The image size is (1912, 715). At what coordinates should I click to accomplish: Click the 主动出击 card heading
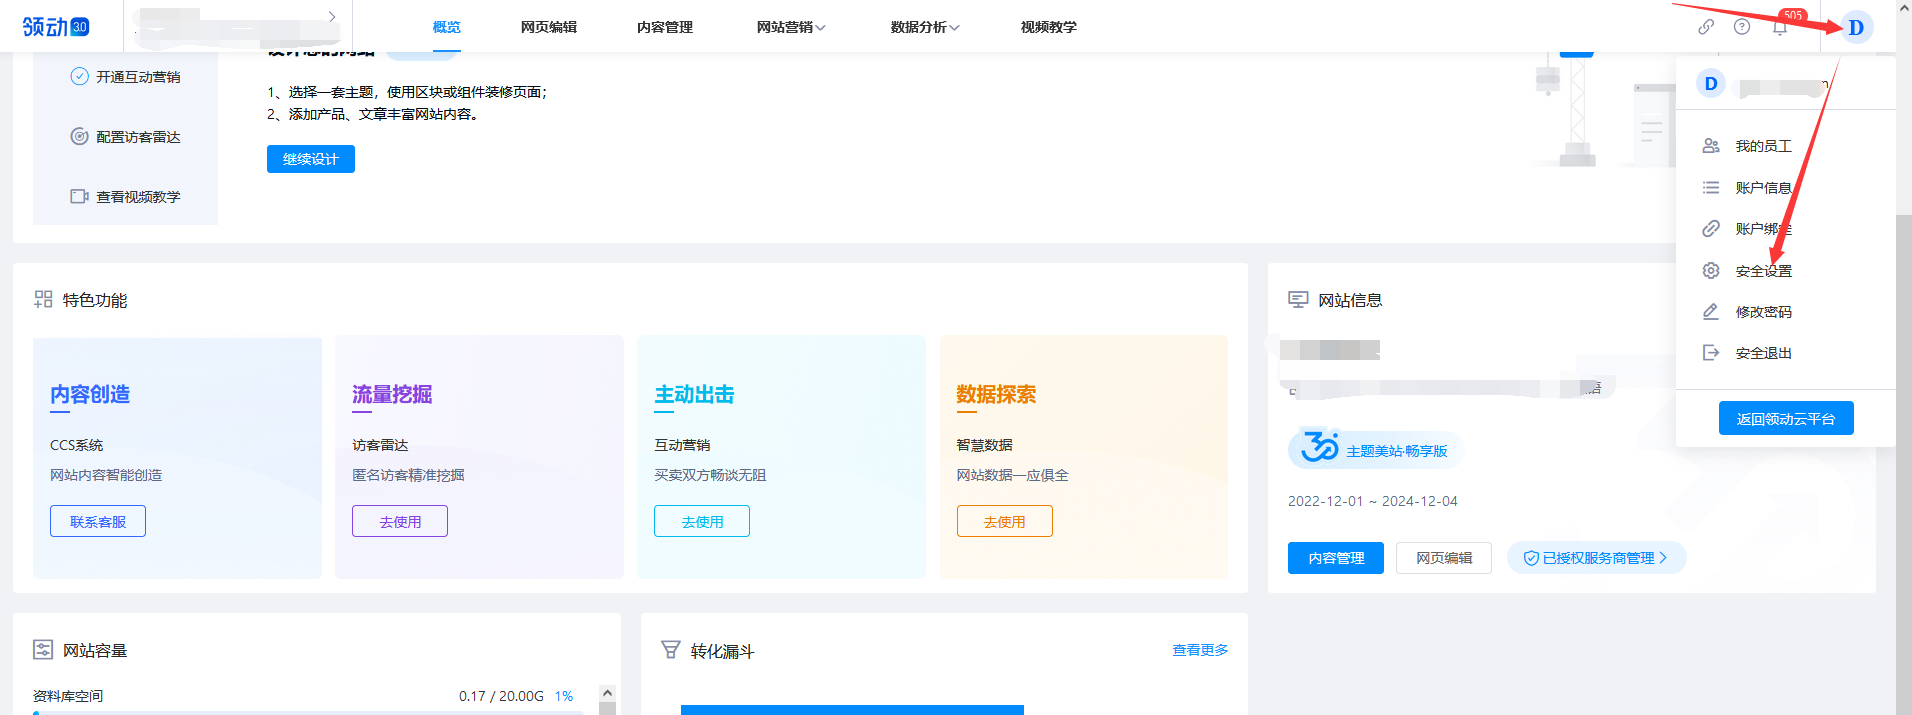tap(694, 394)
